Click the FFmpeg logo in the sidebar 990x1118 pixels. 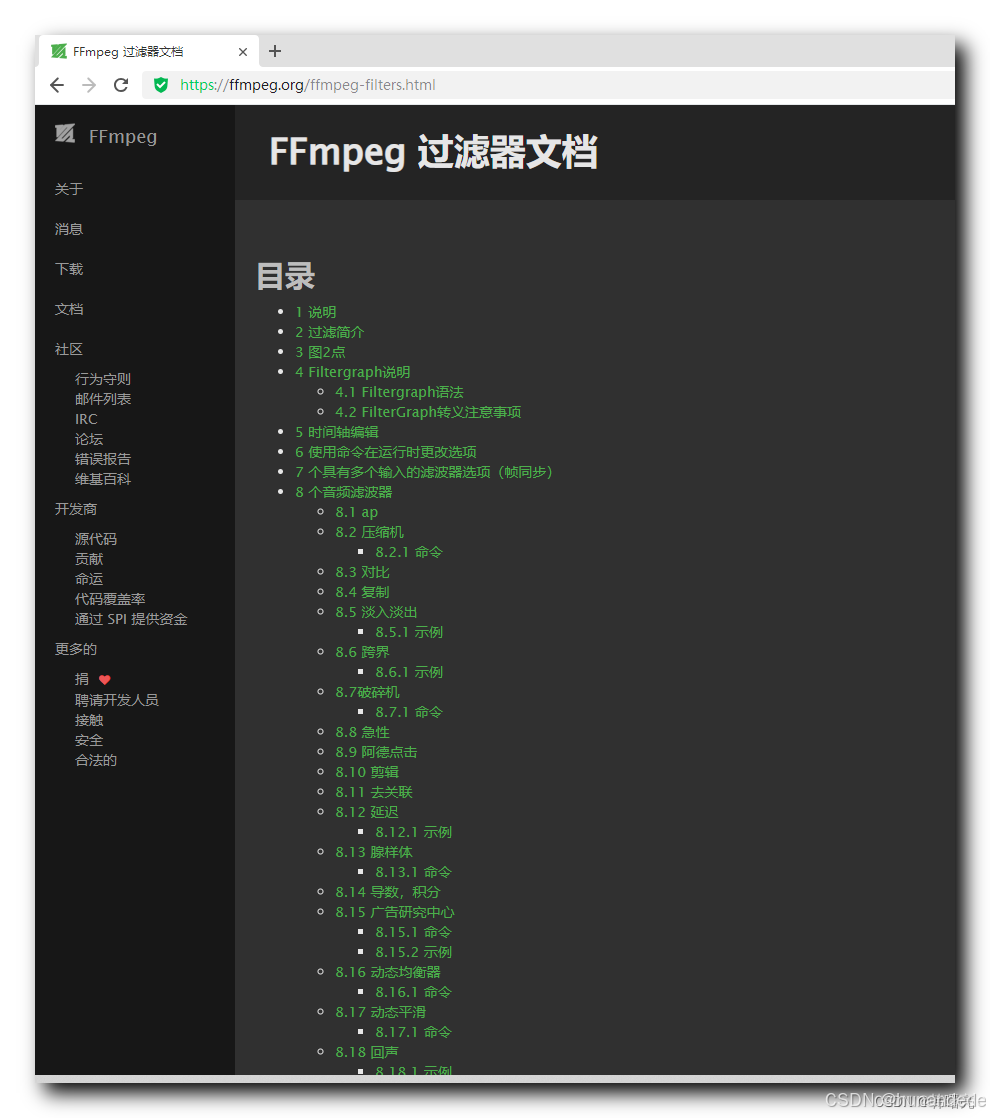[x=64, y=134]
